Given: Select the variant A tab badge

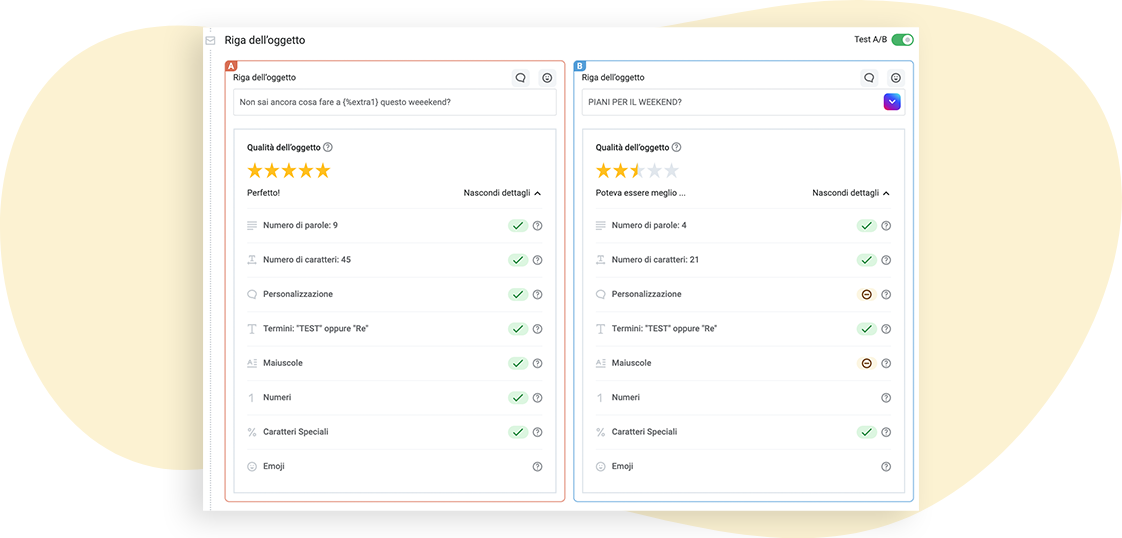Looking at the screenshot, I should point(231,66).
